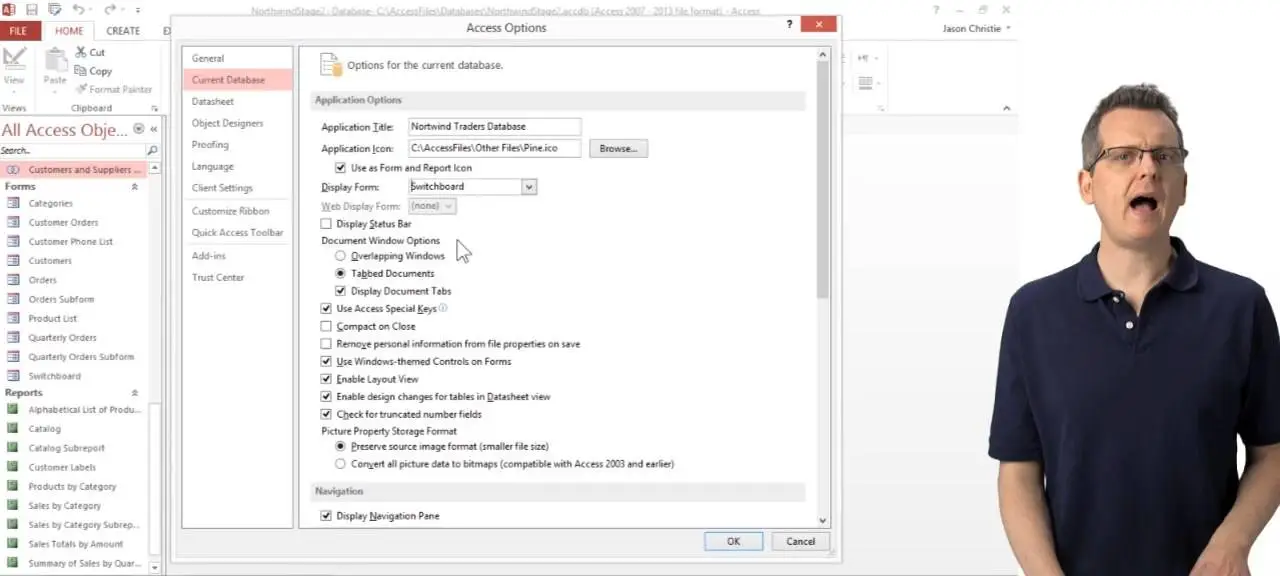Click the navigation pane search magnifier icon
1280x576 pixels.
[x=152, y=150]
